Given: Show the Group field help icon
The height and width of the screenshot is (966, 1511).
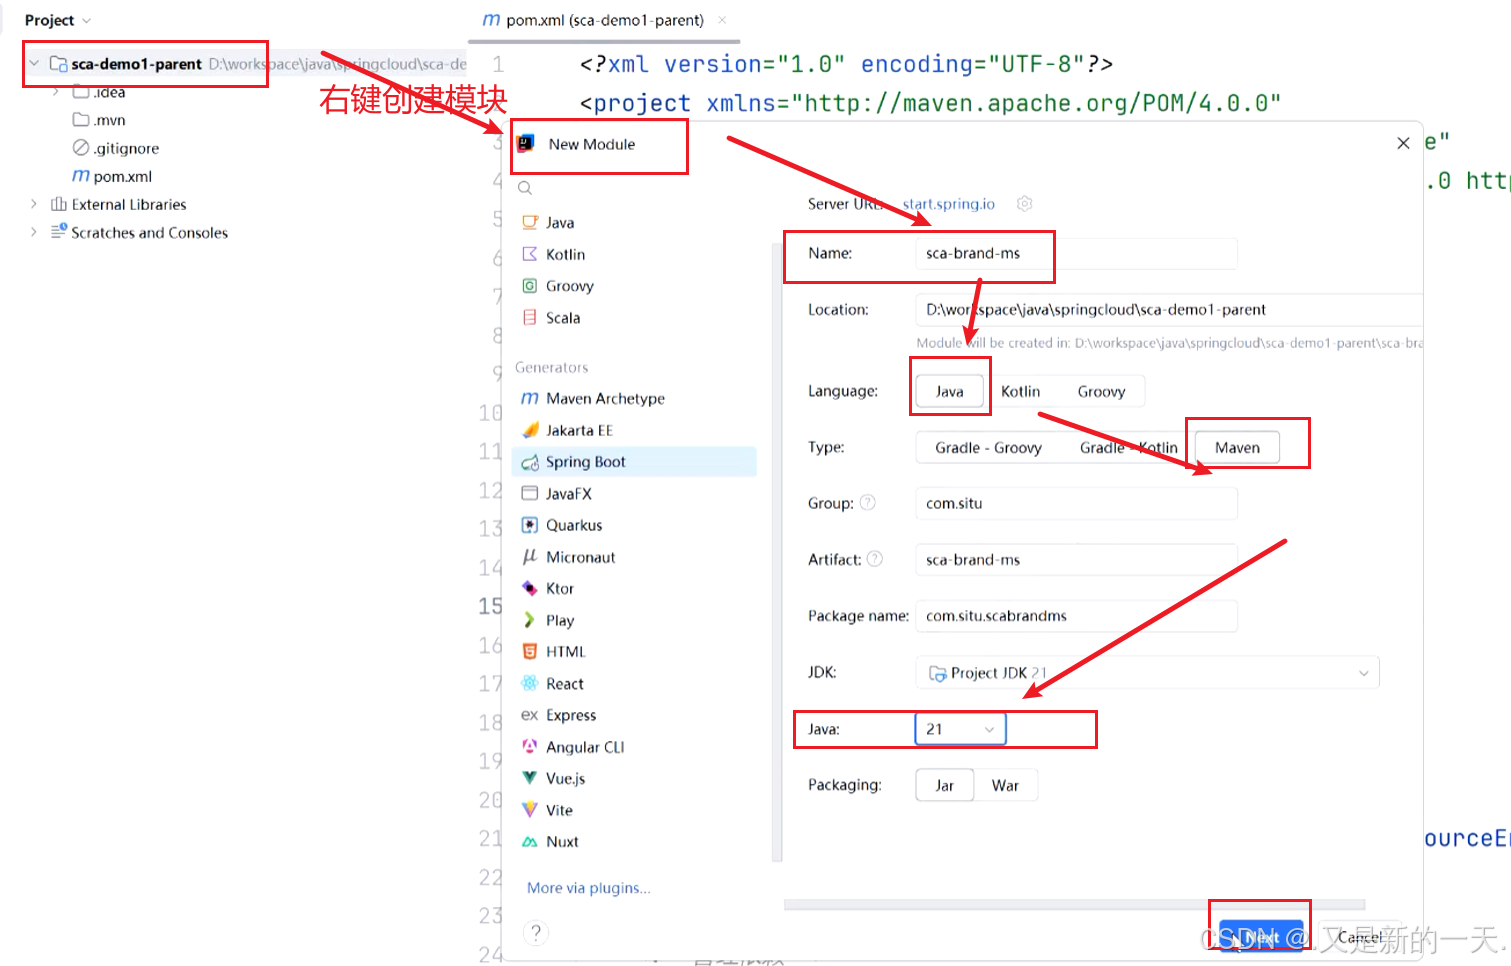Looking at the screenshot, I should [868, 502].
